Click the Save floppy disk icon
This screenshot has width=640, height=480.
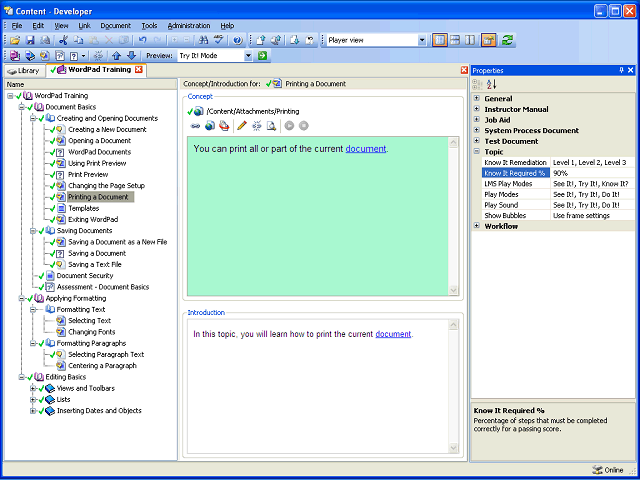30,40
